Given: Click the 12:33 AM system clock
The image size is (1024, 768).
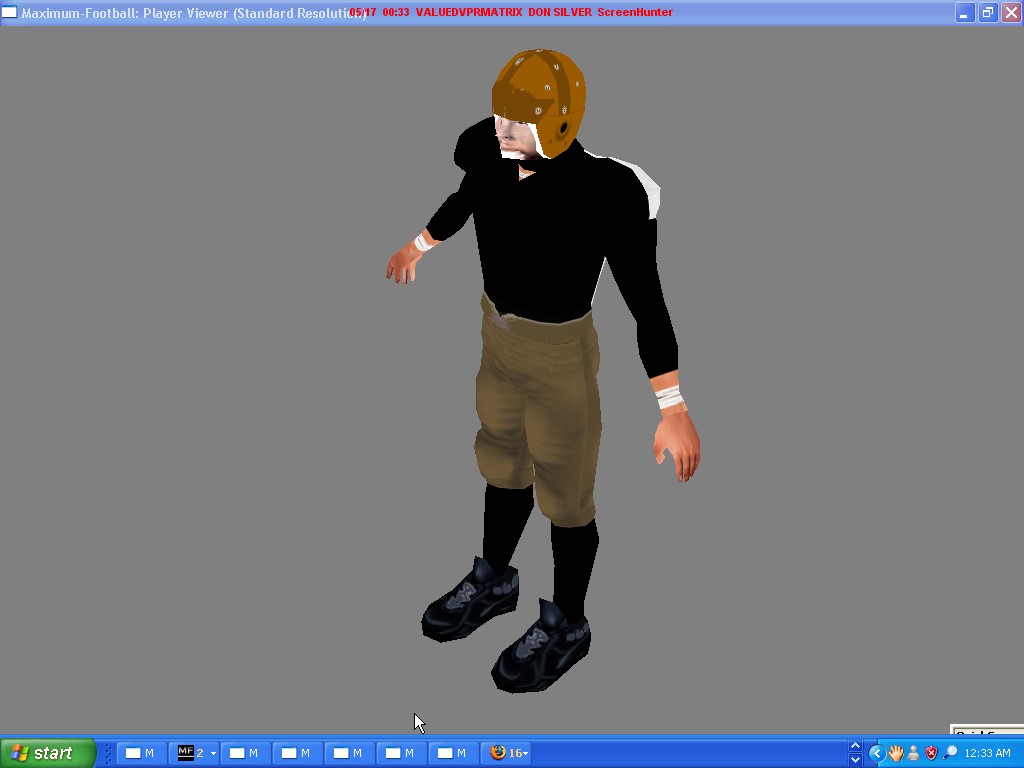Looking at the screenshot, I should pyautogui.click(x=987, y=753).
